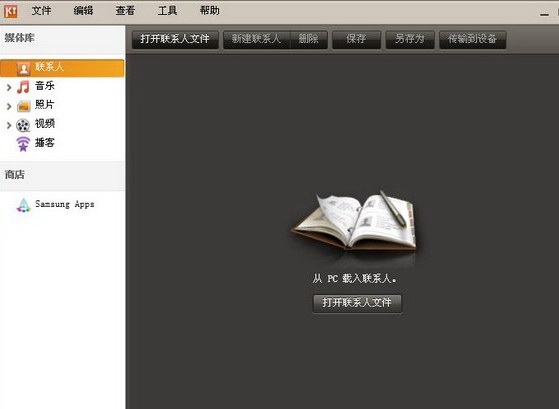Click the 从 PC 载入联系人 message text
Viewport: 559px width, 409px height.
click(355, 278)
